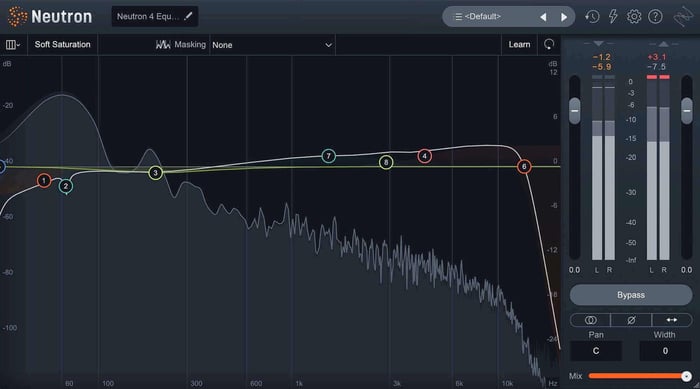Click the Neutron 4 Equ module name
The height and width of the screenshot is (389, 700).
(x=148, y=17)
